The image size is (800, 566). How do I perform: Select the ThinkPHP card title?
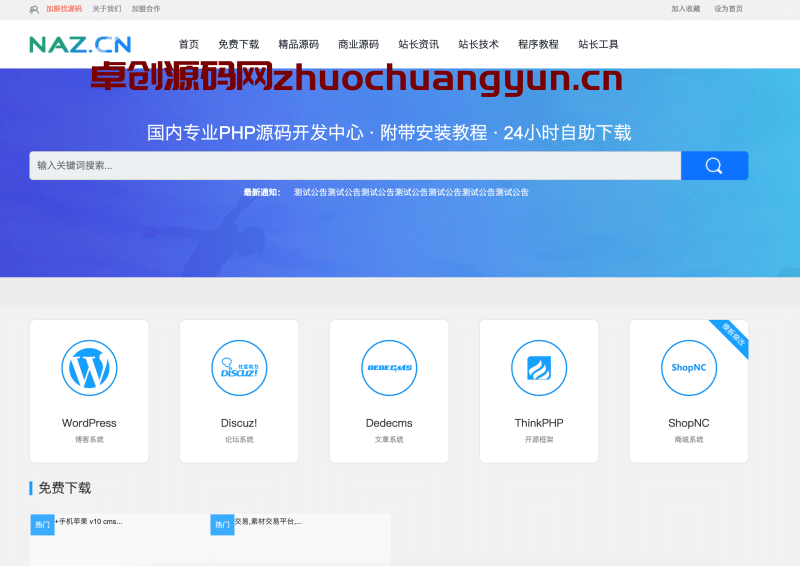click(x=539, y=423)
